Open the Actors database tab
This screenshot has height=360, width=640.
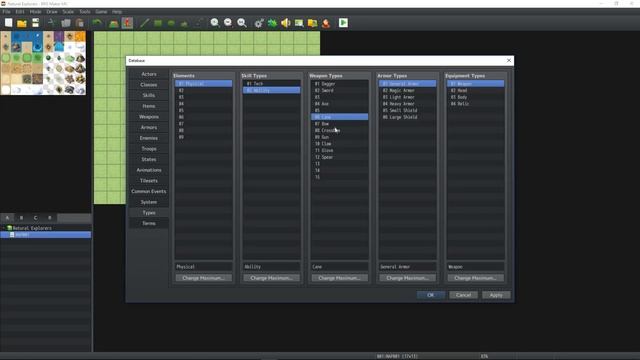[x=149, y=74]
